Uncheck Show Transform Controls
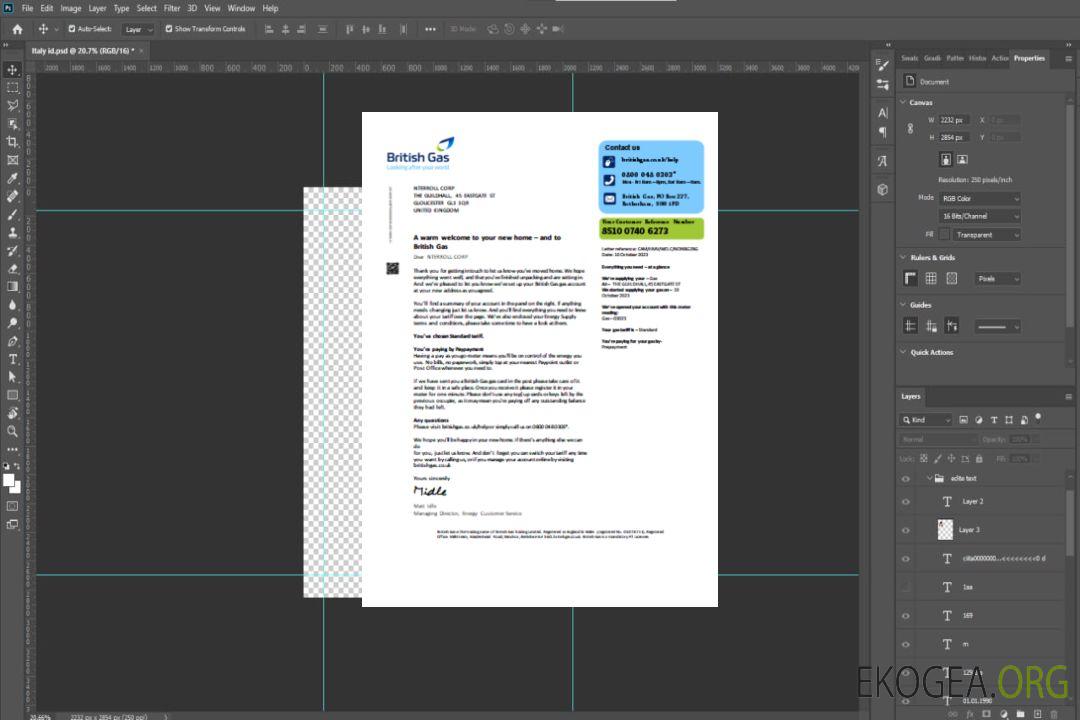Screen dimensions: 1080x720 pos(169,29)
